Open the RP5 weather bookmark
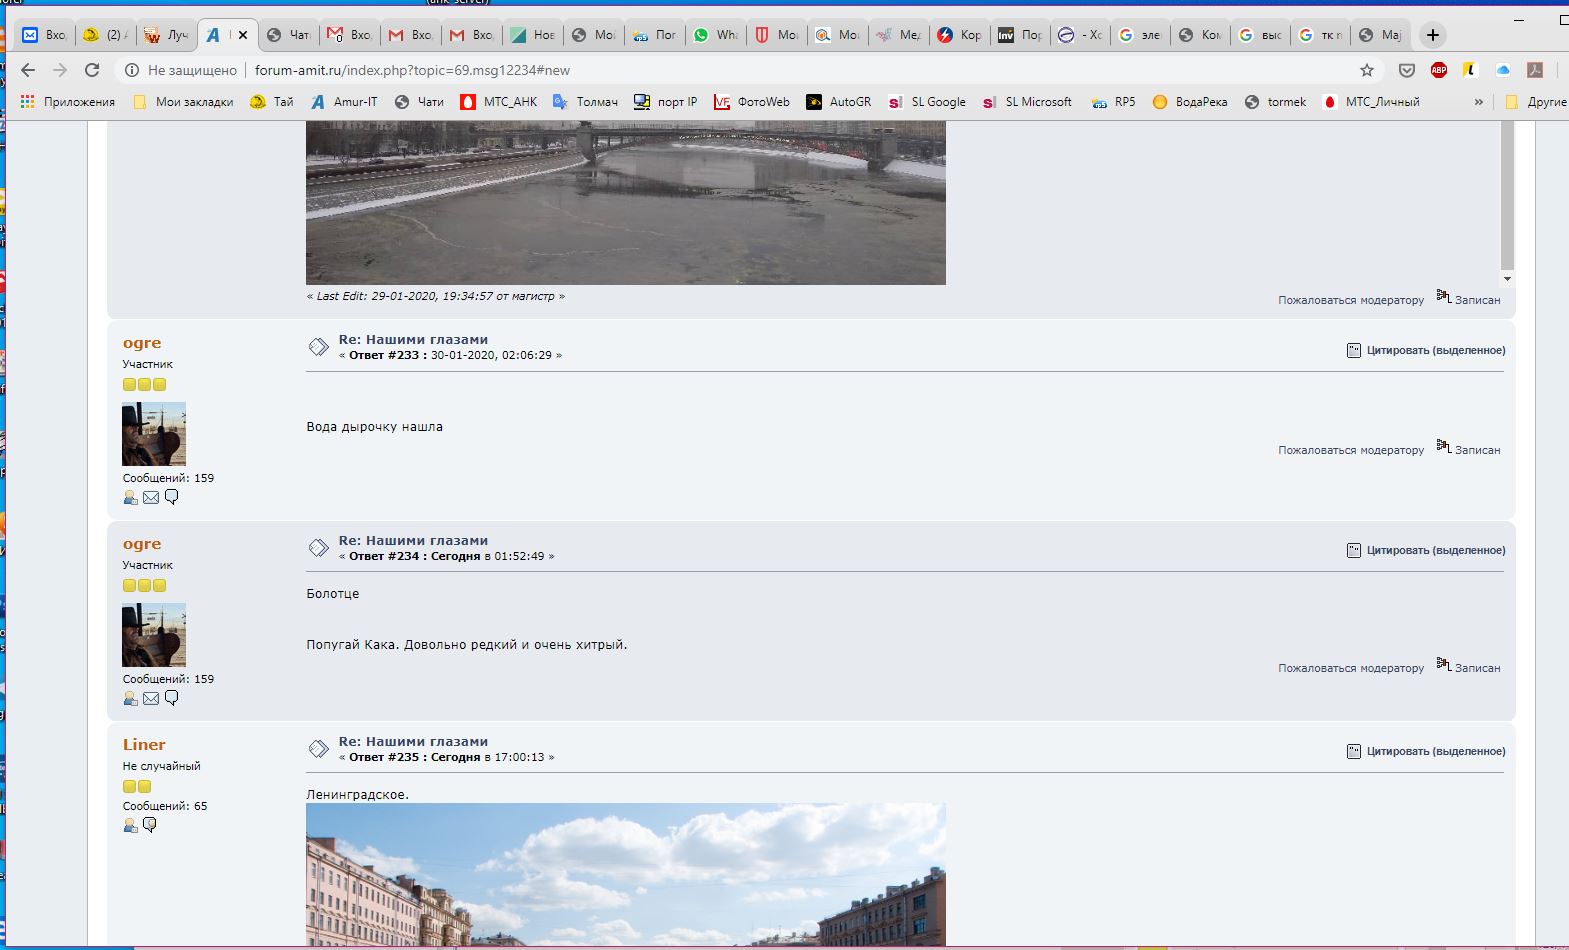This screenshot has height=950, width=1569. click(x=1114, y=102)
